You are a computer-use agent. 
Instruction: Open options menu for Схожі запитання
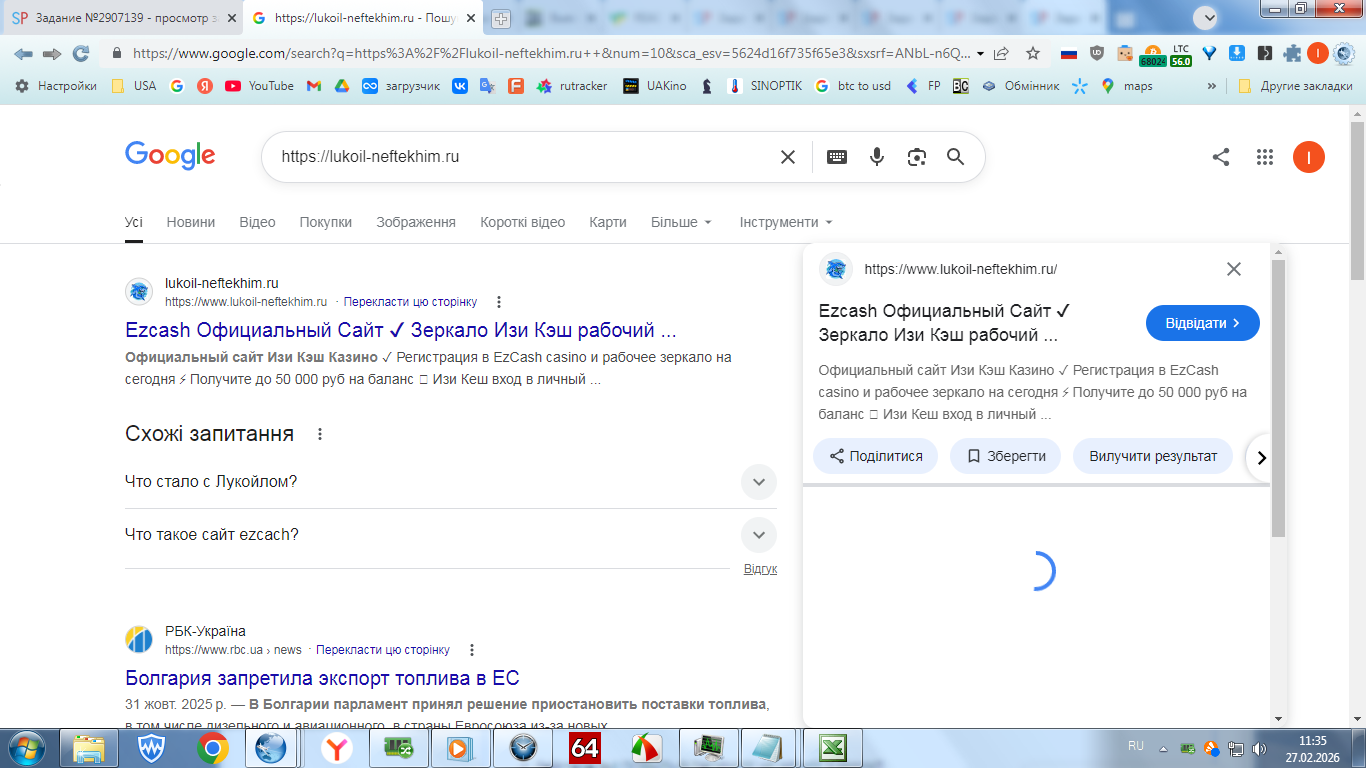pyautogui.click(x=320, y=434)
